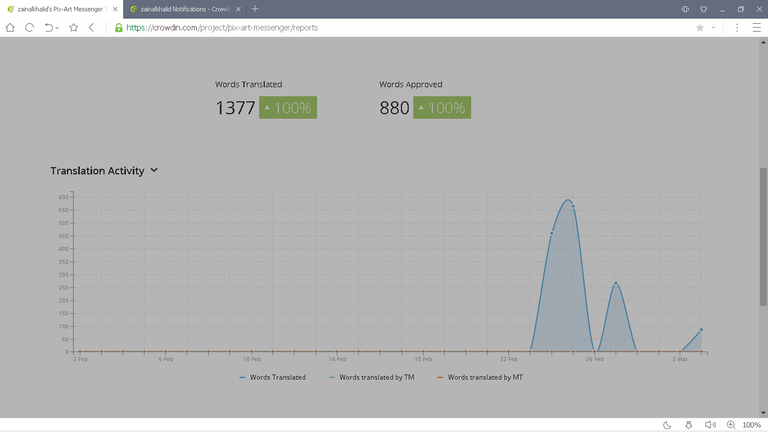Click the highest chart data point near 550

pyautogui.click(x=573, y=206)
